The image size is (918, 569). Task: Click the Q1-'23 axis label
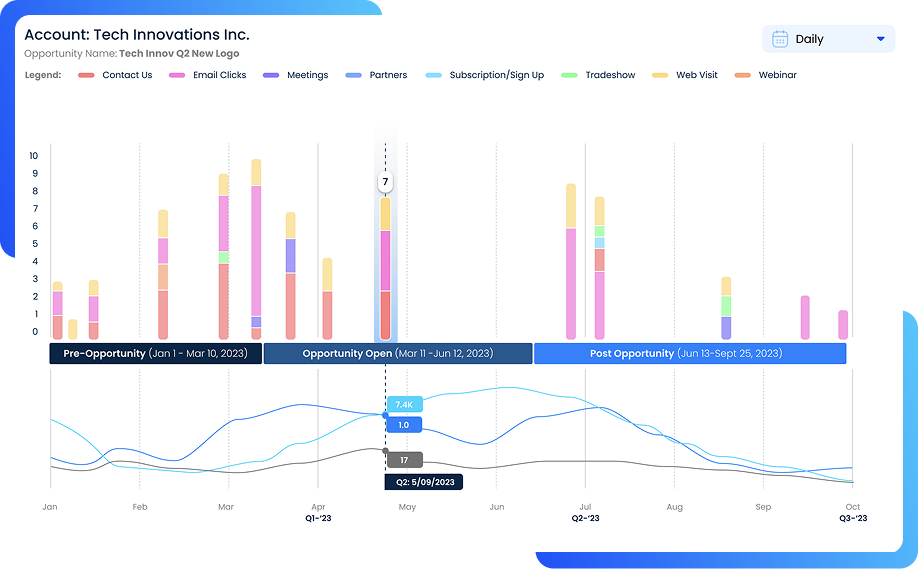[x=318, y=518]
